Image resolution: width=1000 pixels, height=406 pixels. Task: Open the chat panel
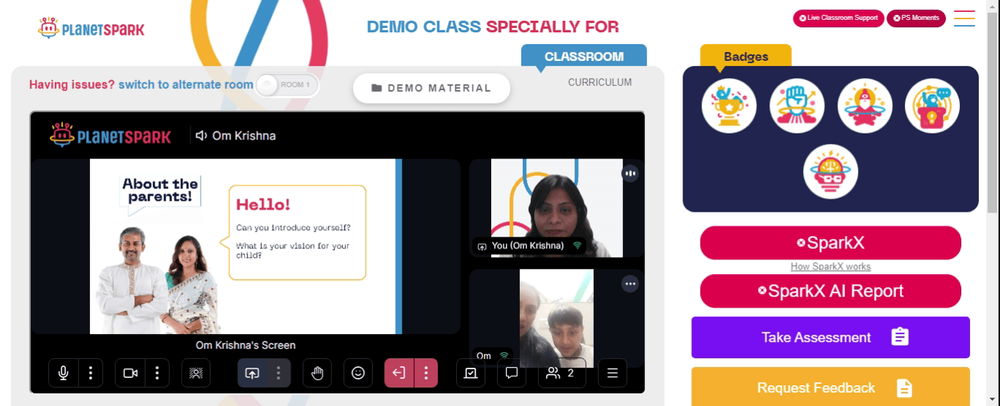[511, 373]
